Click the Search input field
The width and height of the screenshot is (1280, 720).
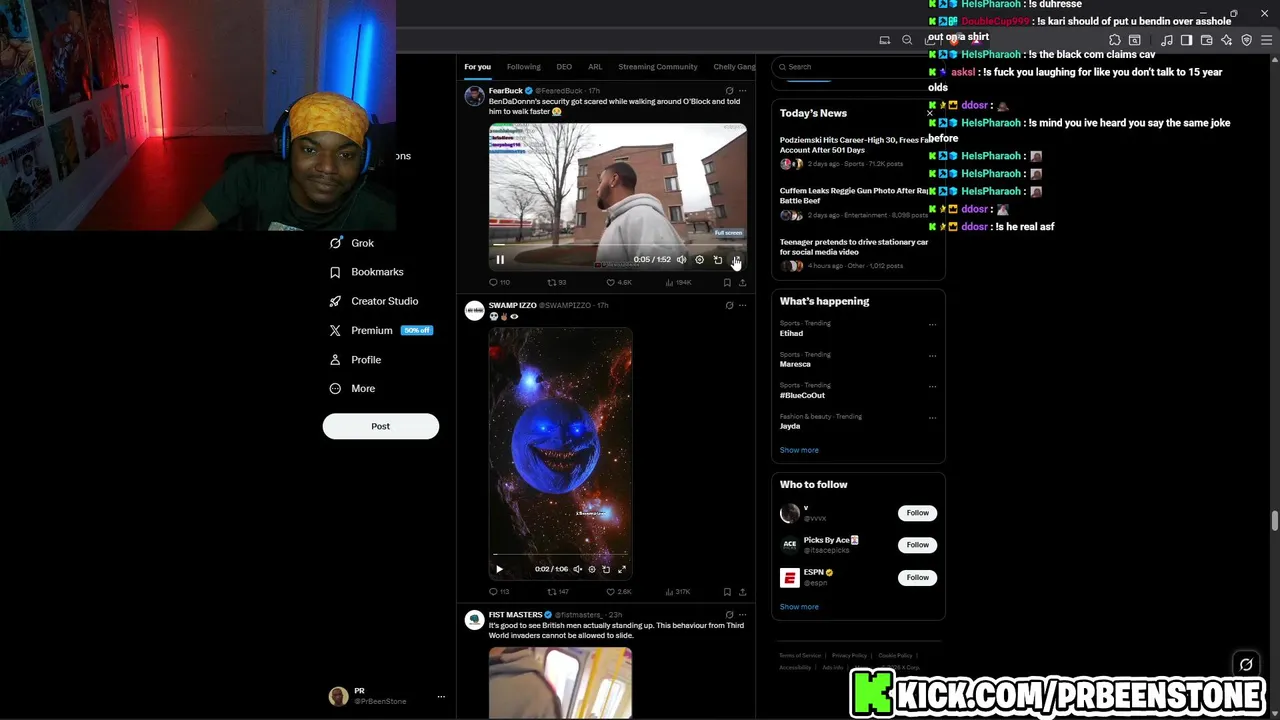(x=857, y=67)
